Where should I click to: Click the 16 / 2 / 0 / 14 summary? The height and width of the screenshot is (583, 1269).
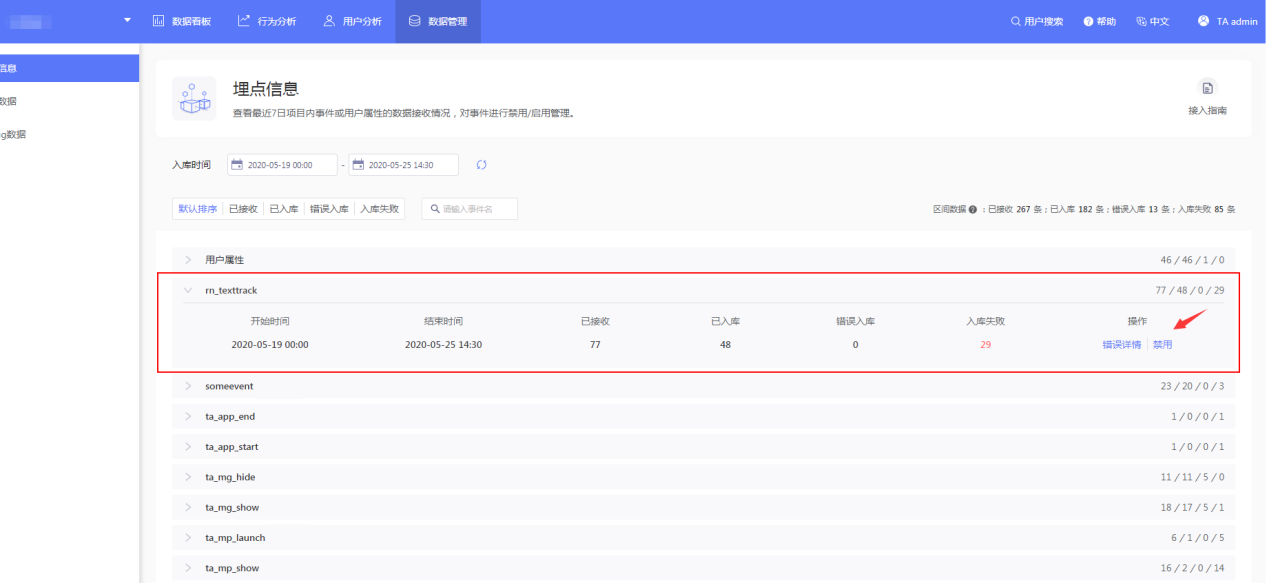(1192, 568)
